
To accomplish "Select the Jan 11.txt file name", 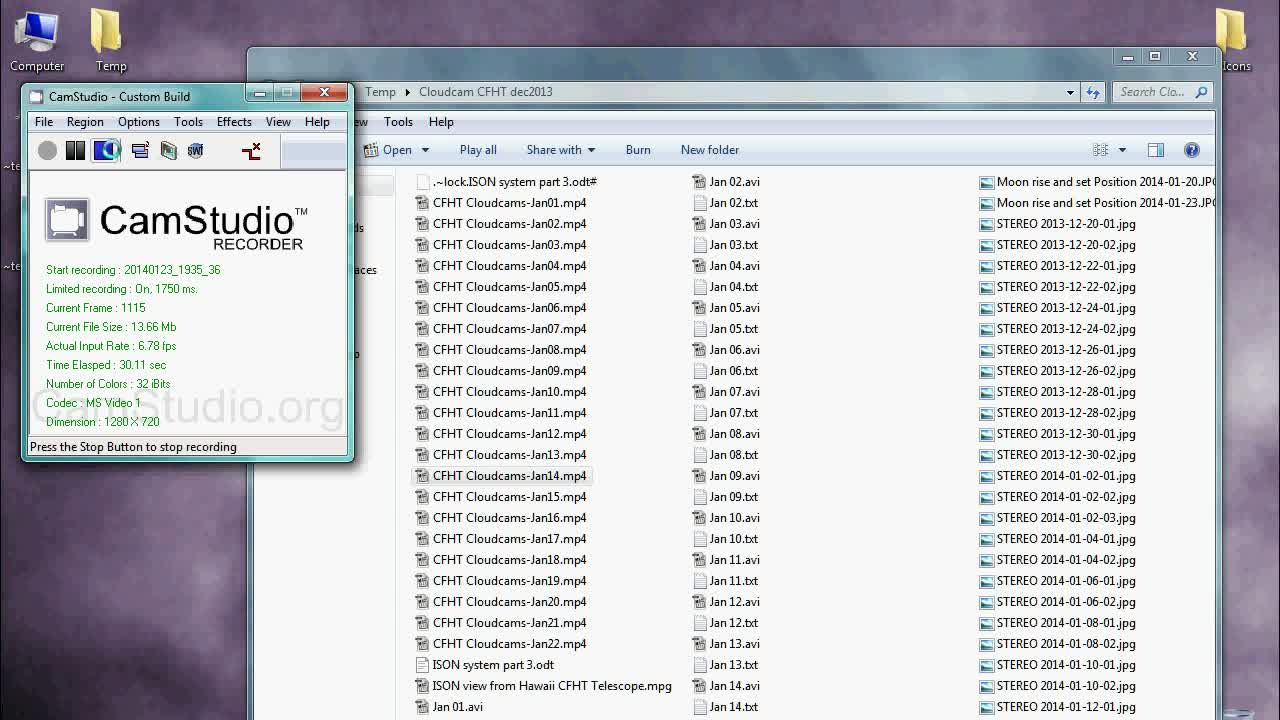I will [x=734, y=581].
